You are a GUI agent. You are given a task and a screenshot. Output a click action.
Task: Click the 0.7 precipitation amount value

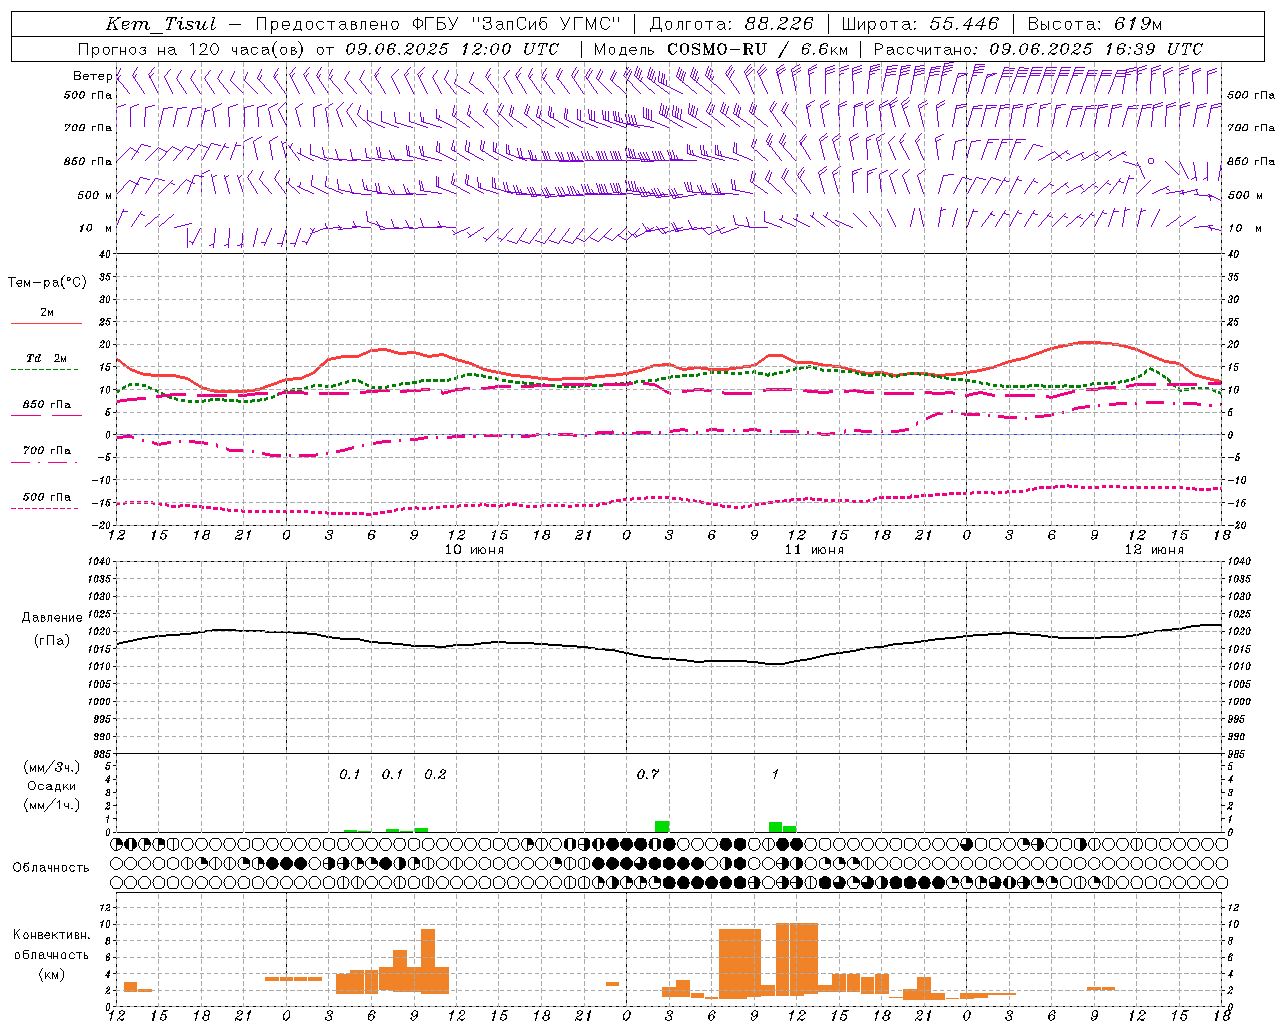tap(648, 774)
